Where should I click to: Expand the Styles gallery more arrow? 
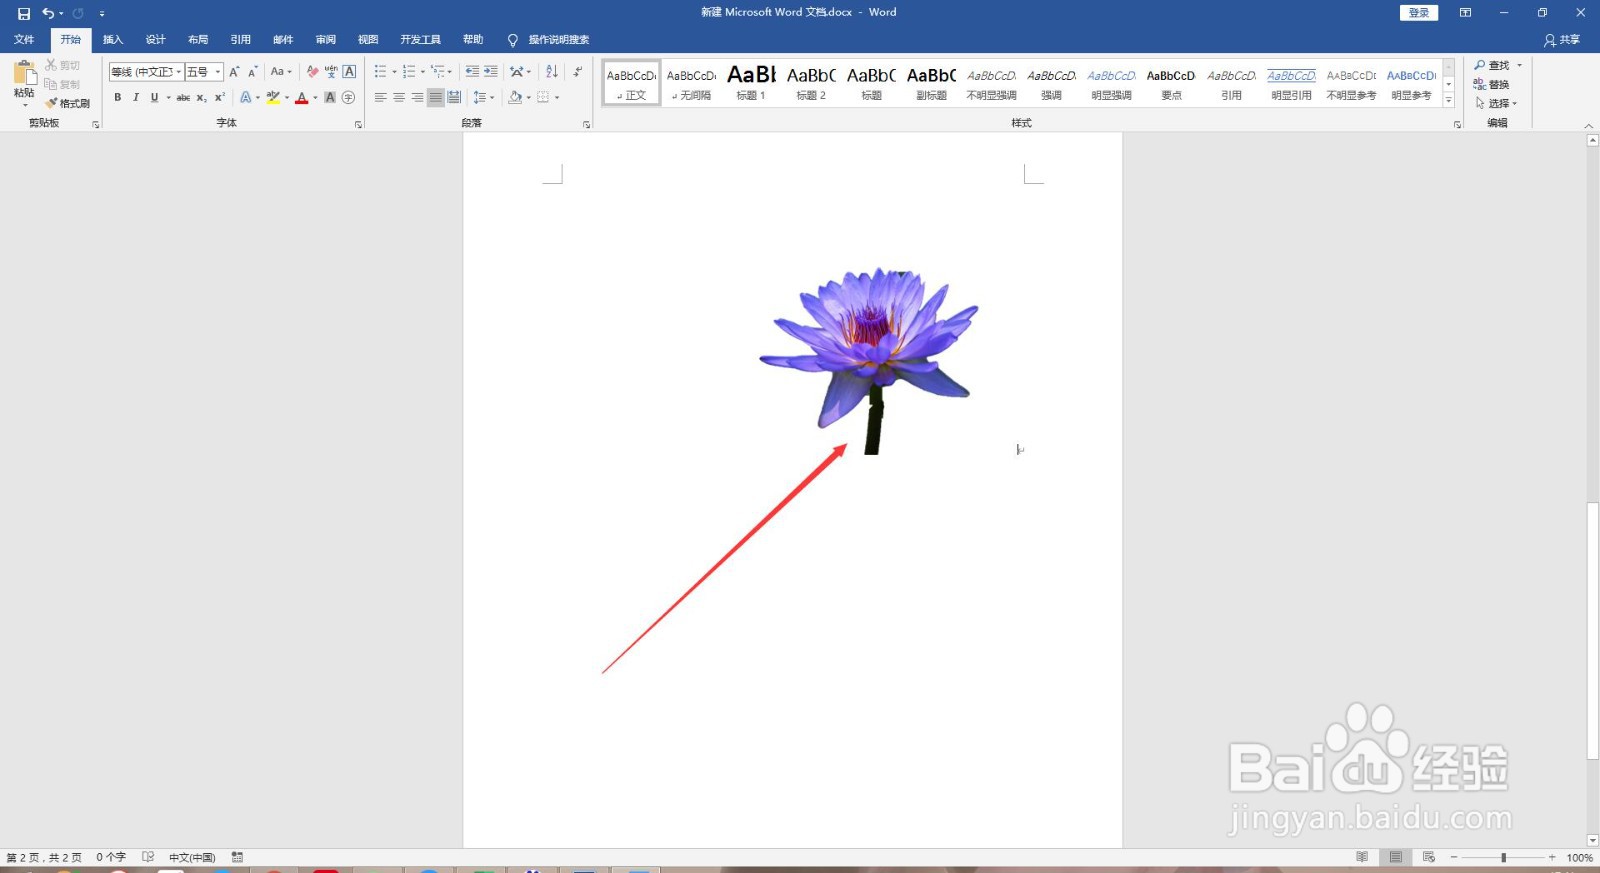coord(1449,101)
